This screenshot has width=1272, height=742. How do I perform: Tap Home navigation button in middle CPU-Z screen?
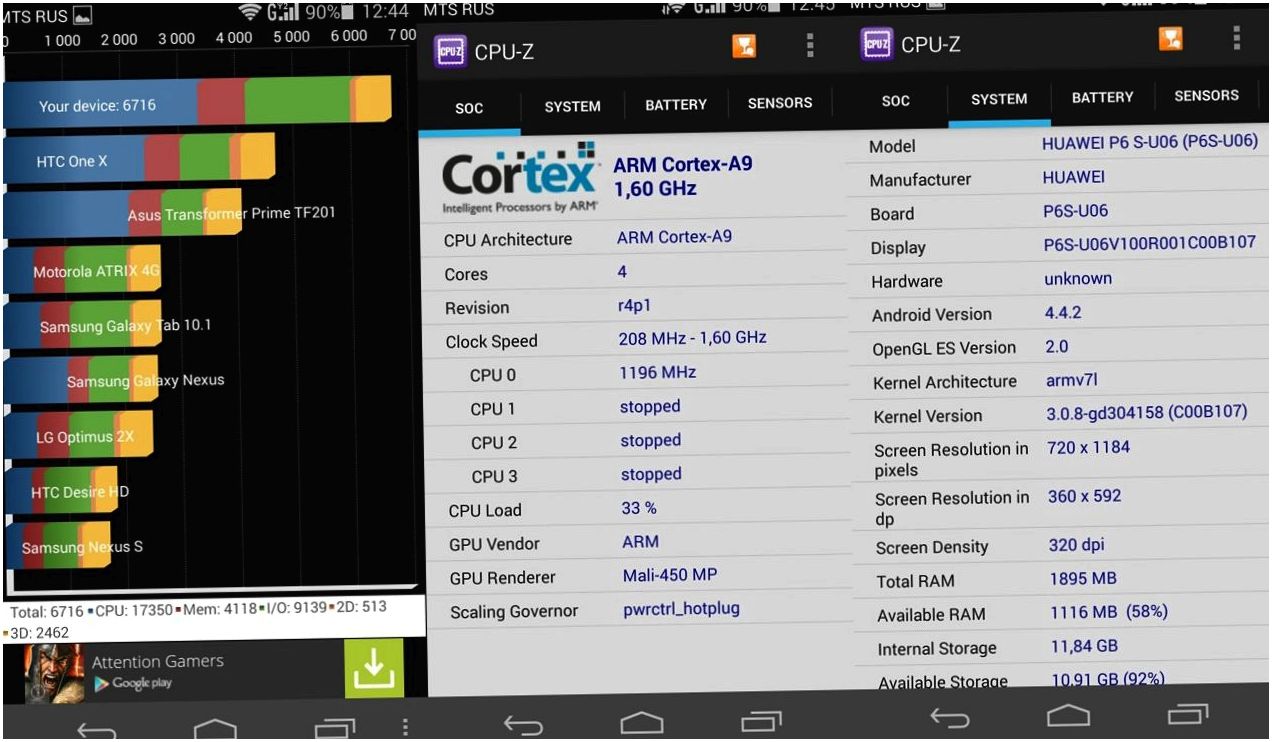pos(642,722)
